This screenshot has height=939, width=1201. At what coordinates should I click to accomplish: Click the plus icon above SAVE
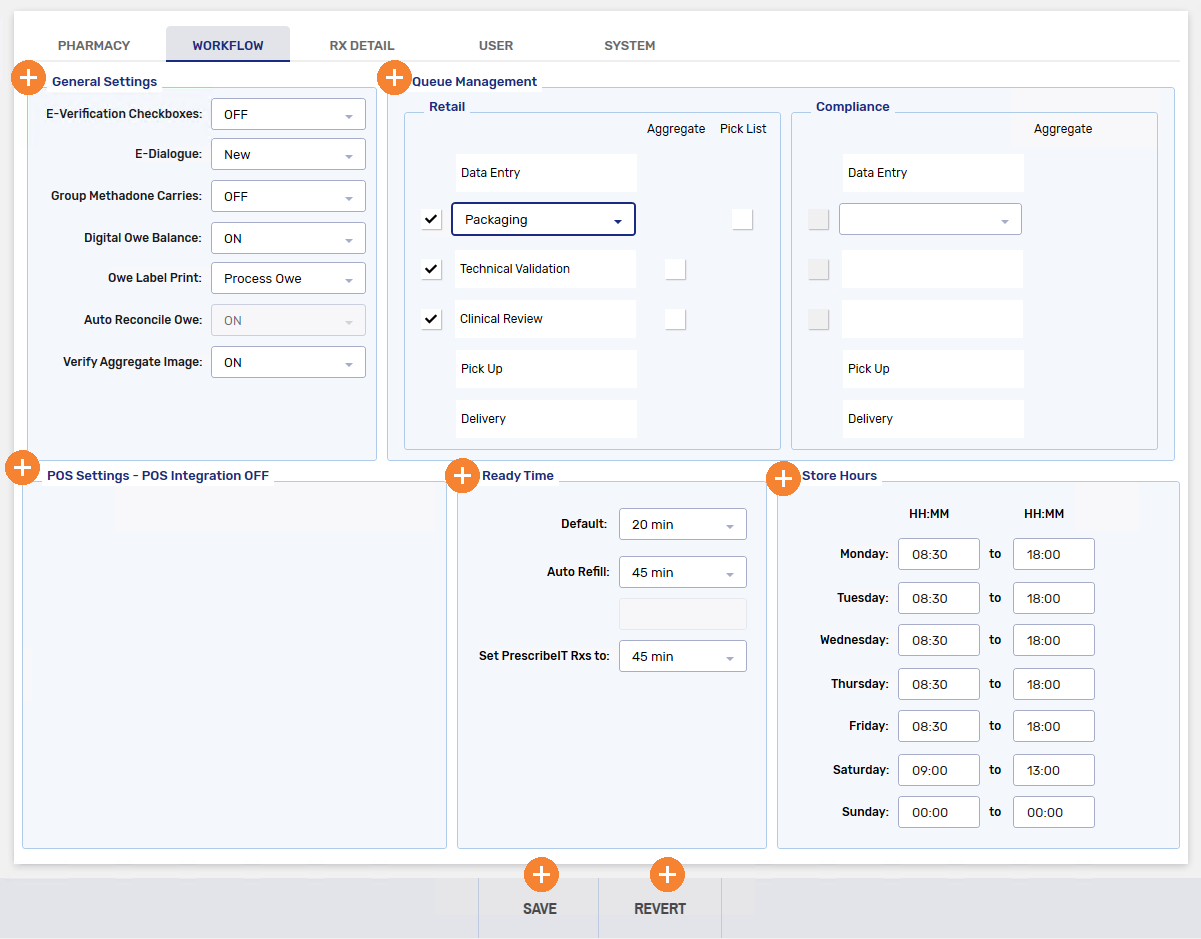click(541, 874)
